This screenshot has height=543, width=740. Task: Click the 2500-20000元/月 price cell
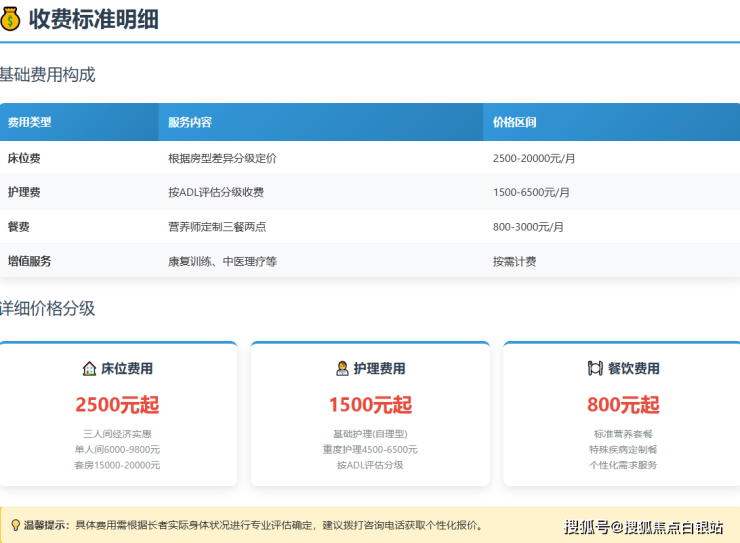pyautogui.click(x=534, y=158)
